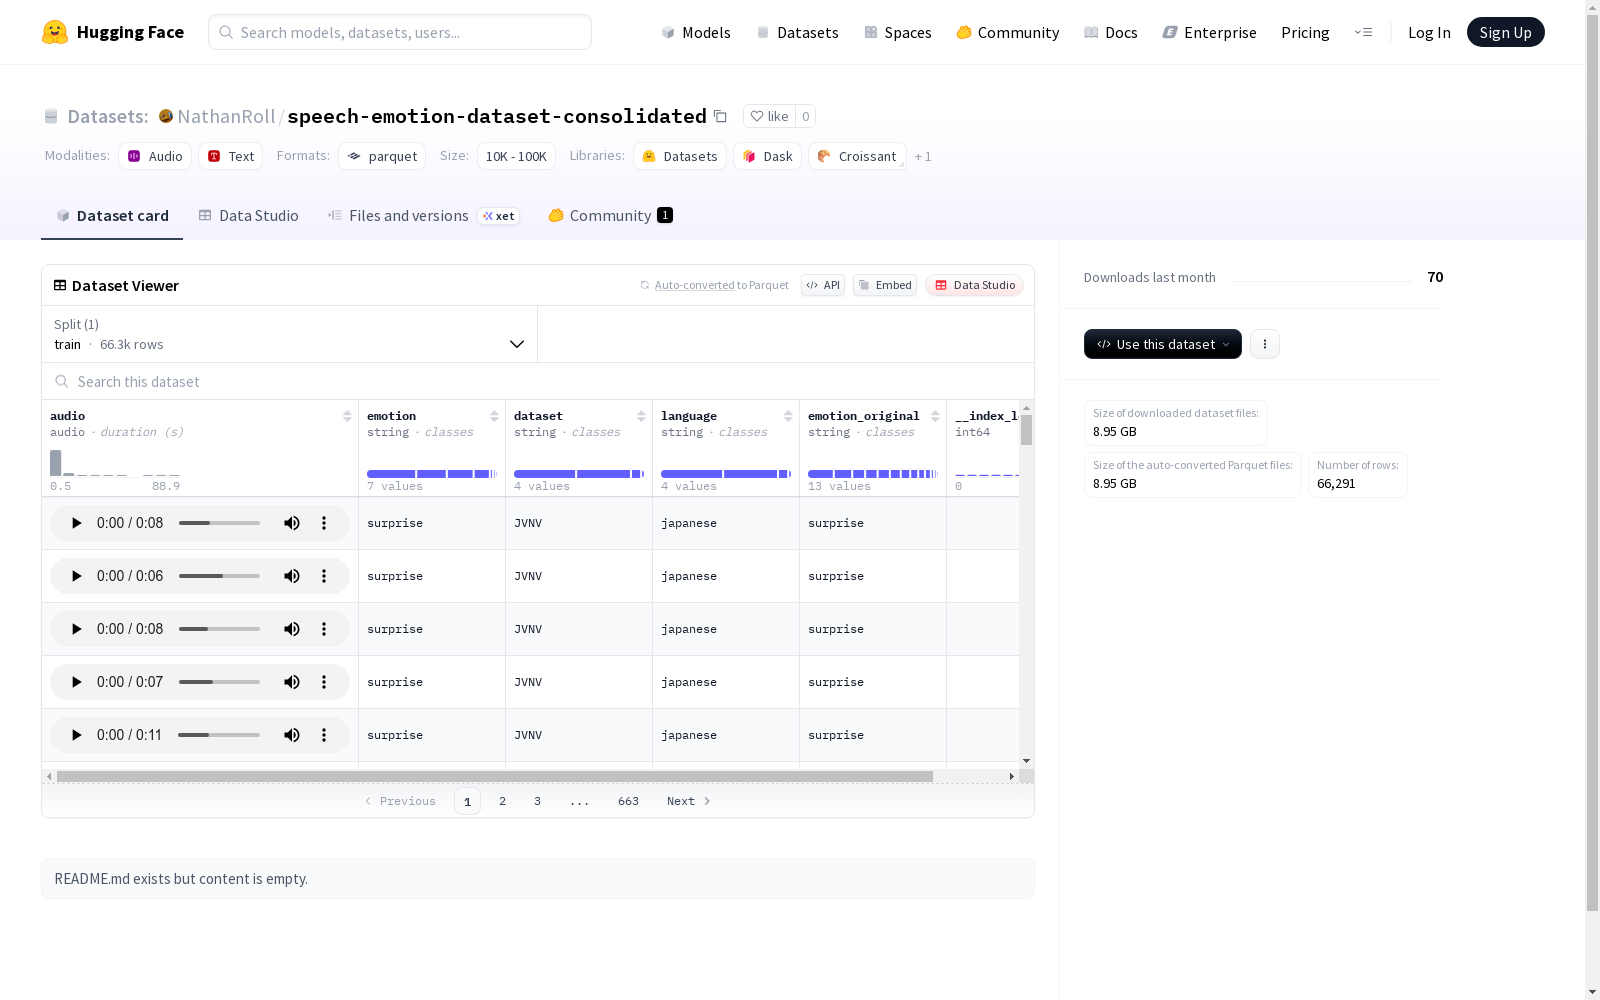Play the audio clip with 0:07 duration

click(x=77, y=682)
